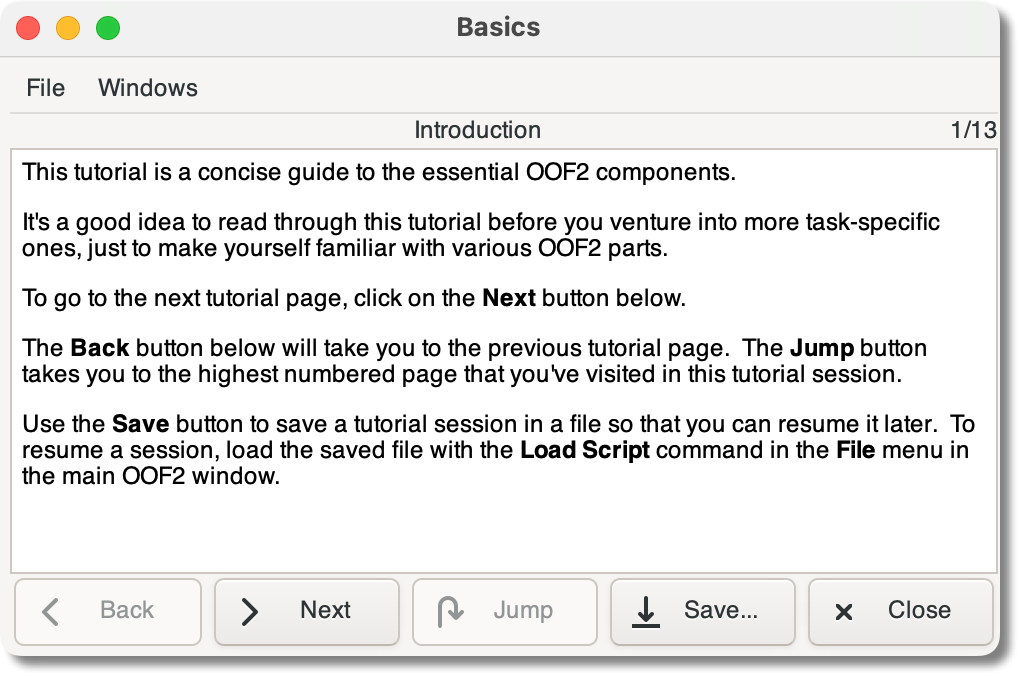Go back to the previous tutorial page

point(108,611)
